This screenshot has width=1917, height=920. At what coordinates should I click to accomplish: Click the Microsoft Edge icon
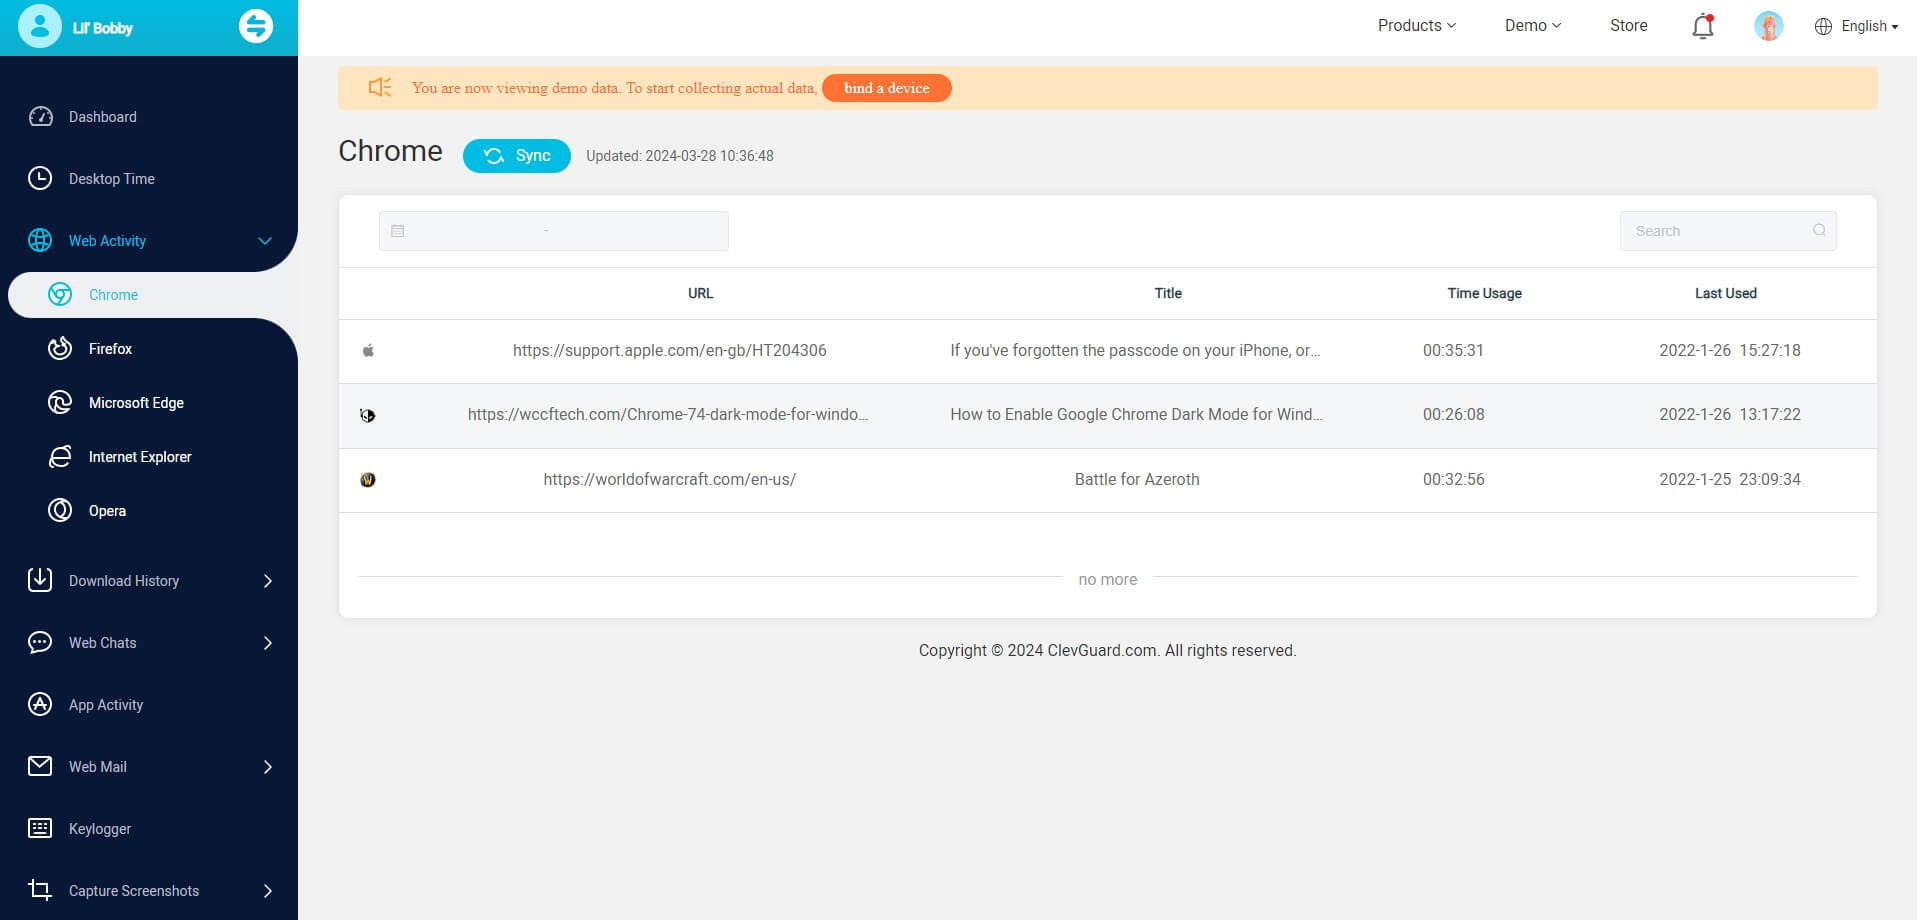pos(60,403)
